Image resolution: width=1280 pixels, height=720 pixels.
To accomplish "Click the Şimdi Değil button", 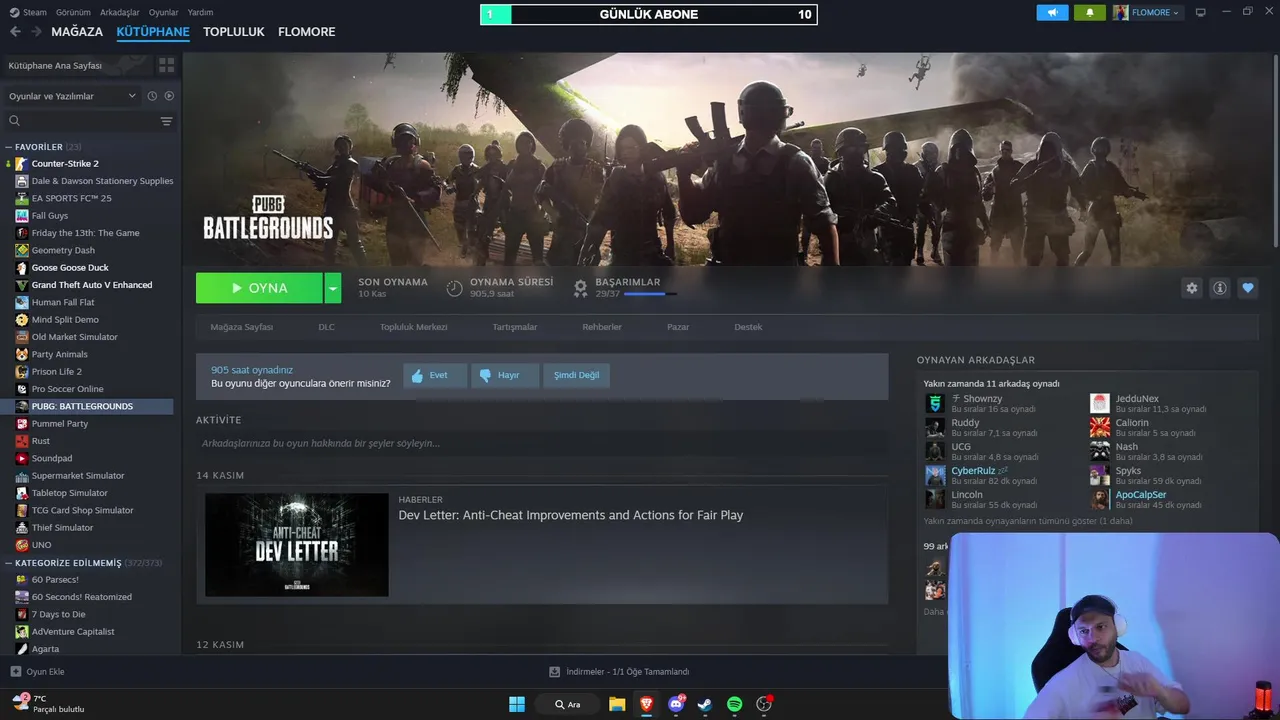I will (x=577, y=375).
